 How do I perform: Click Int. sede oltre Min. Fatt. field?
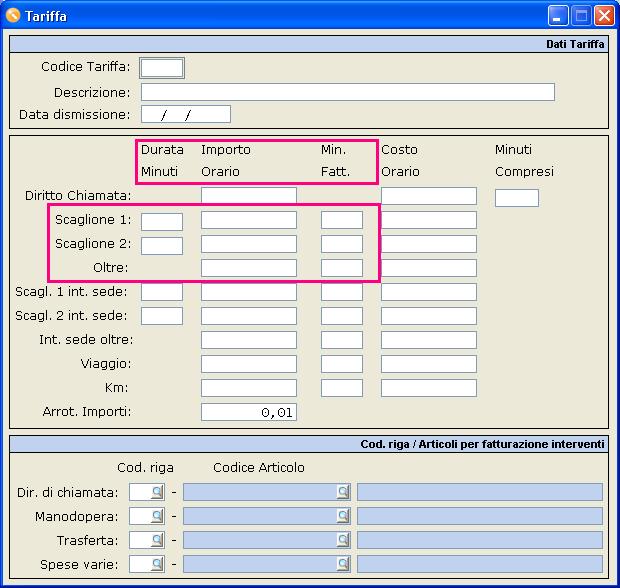(x=342, y=340)
